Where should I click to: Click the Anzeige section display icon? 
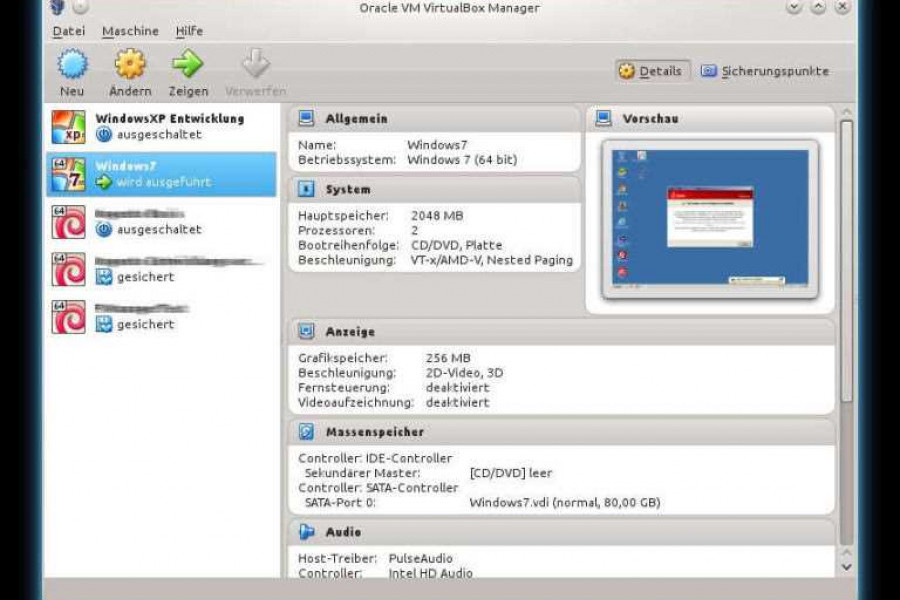[x=307, y=331]
